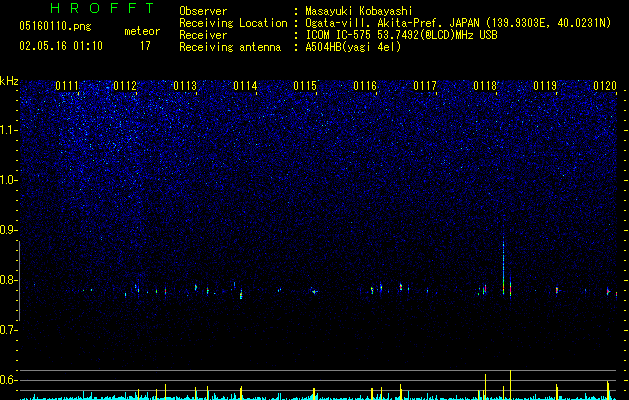Click the 0.7 frequency axis label
The height and width of the screenshot is (400, 629).
[x=9, y=330]
